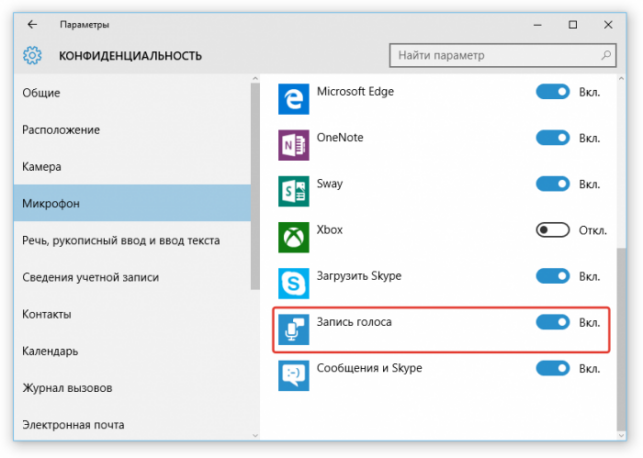Maximize the Параметры window
This screenshot has width=643, height=458.
point(573,25)
